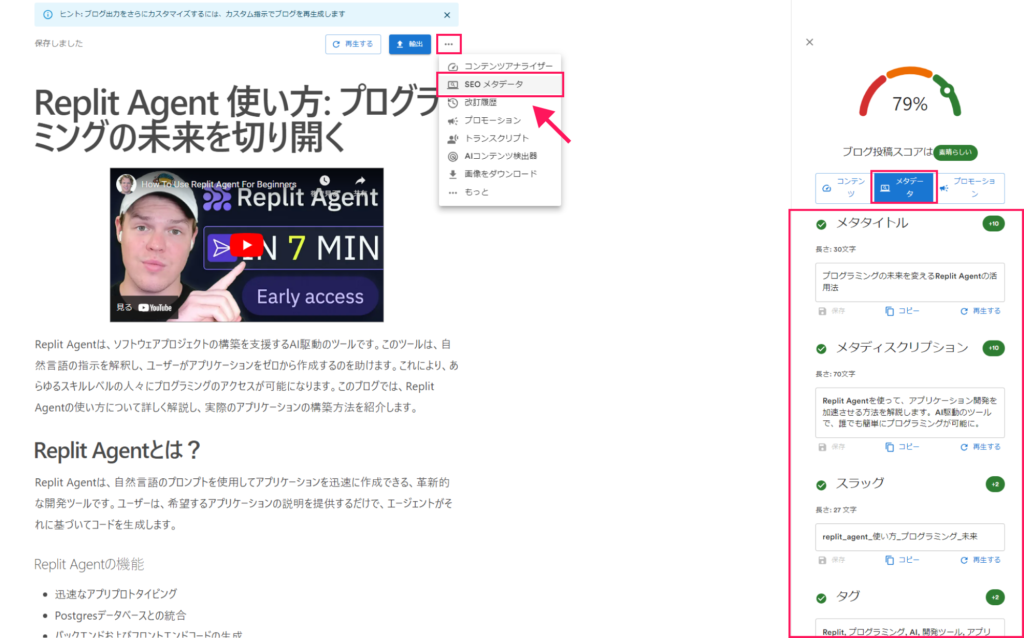Click the green check icon beside メタタイトル
1024x638 pixels.
point(822,225)
